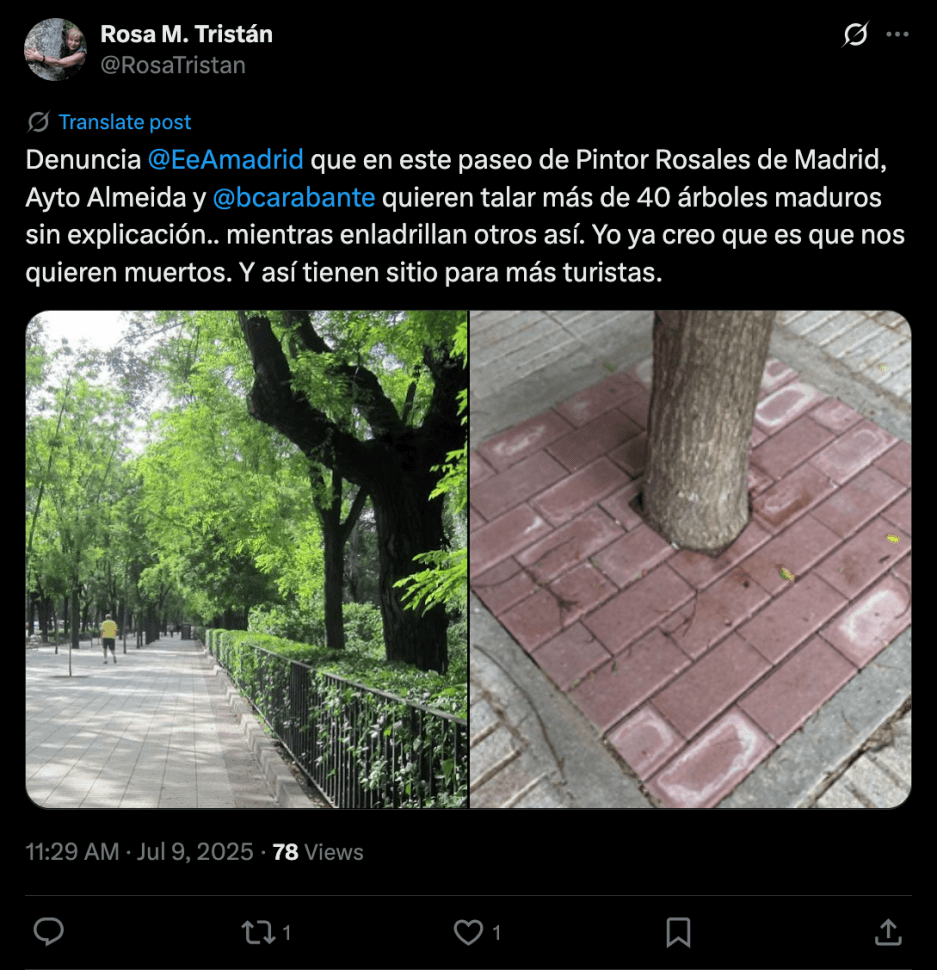
Task: Bookmark this post
Action: (678, 932)
